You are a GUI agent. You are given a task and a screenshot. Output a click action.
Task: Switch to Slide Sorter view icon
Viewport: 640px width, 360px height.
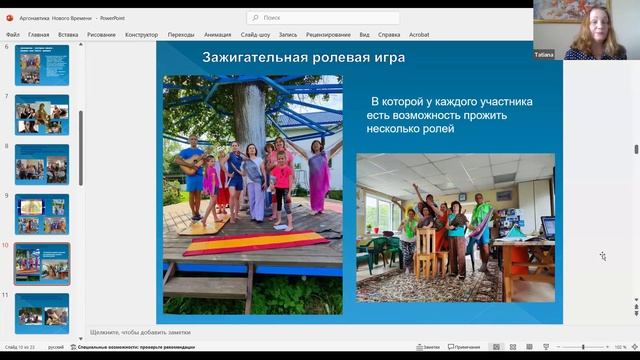coord(513,347)
